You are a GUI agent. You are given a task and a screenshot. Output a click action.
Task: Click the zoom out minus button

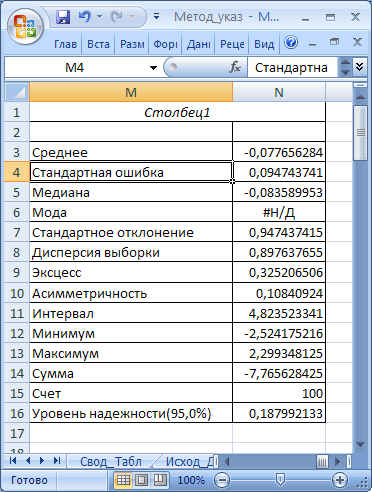click(222, 480)
